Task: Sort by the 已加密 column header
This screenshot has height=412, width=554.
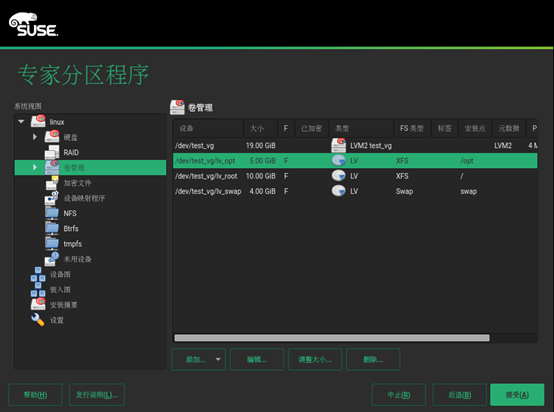Action: click(x=311, y=128)
